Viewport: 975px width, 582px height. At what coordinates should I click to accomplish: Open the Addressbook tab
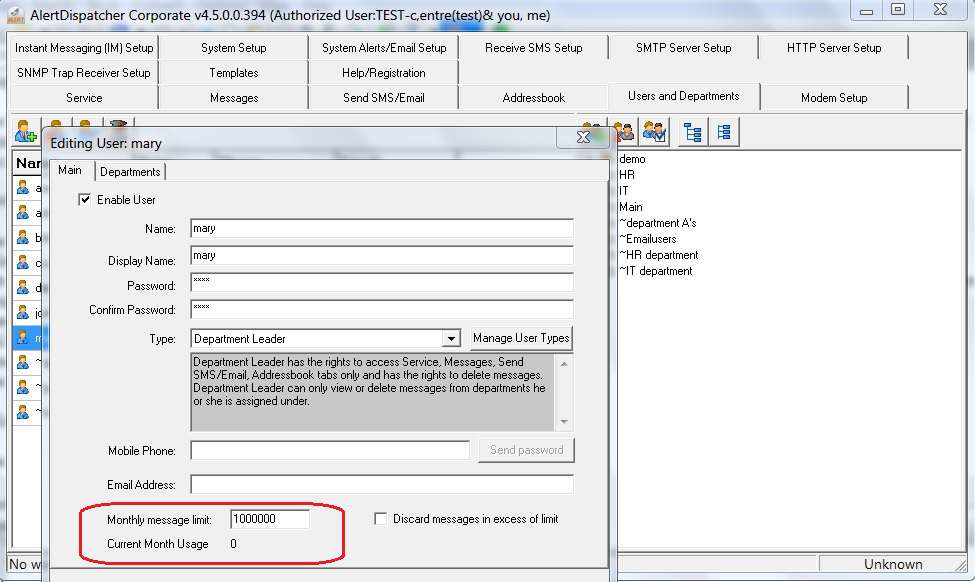tap(534, 98)
